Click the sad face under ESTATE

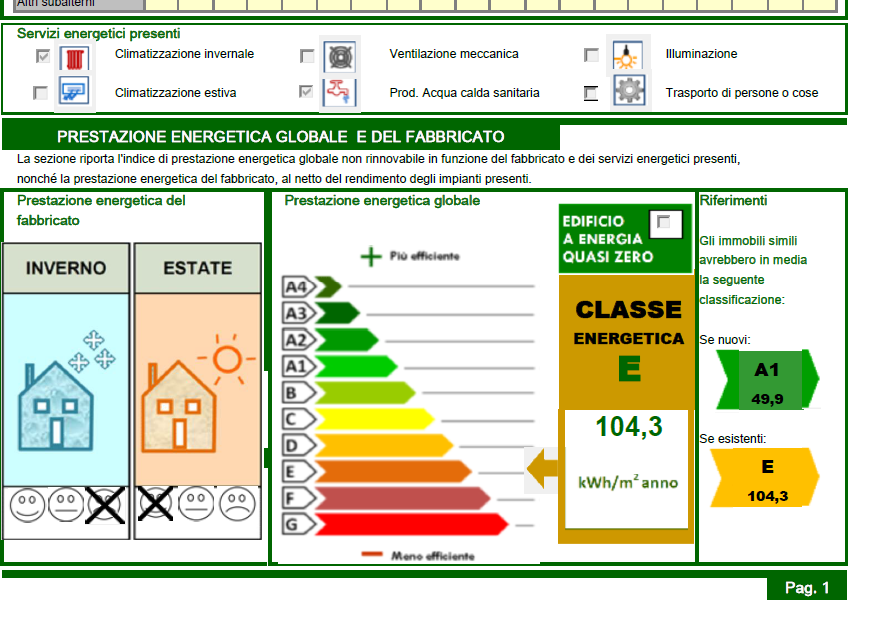[x=237, y=504]
